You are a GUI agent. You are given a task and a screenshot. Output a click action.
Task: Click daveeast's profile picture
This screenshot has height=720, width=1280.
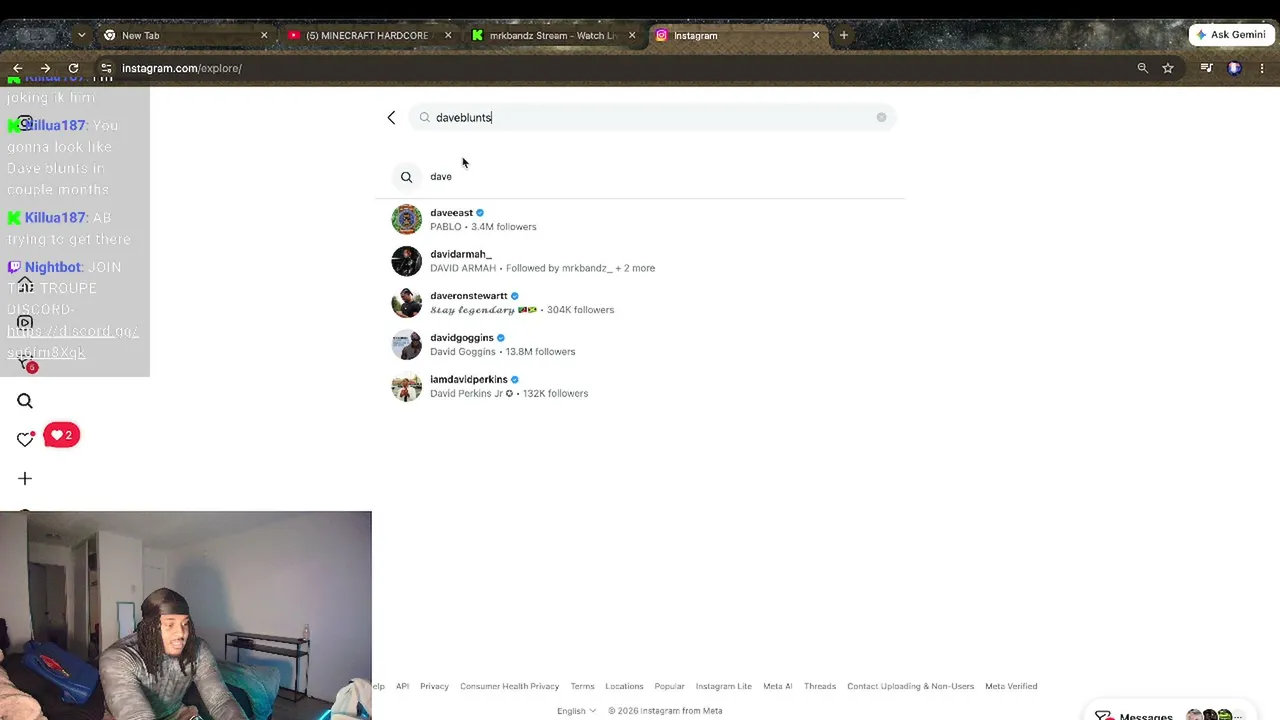(x=406, y=219)
